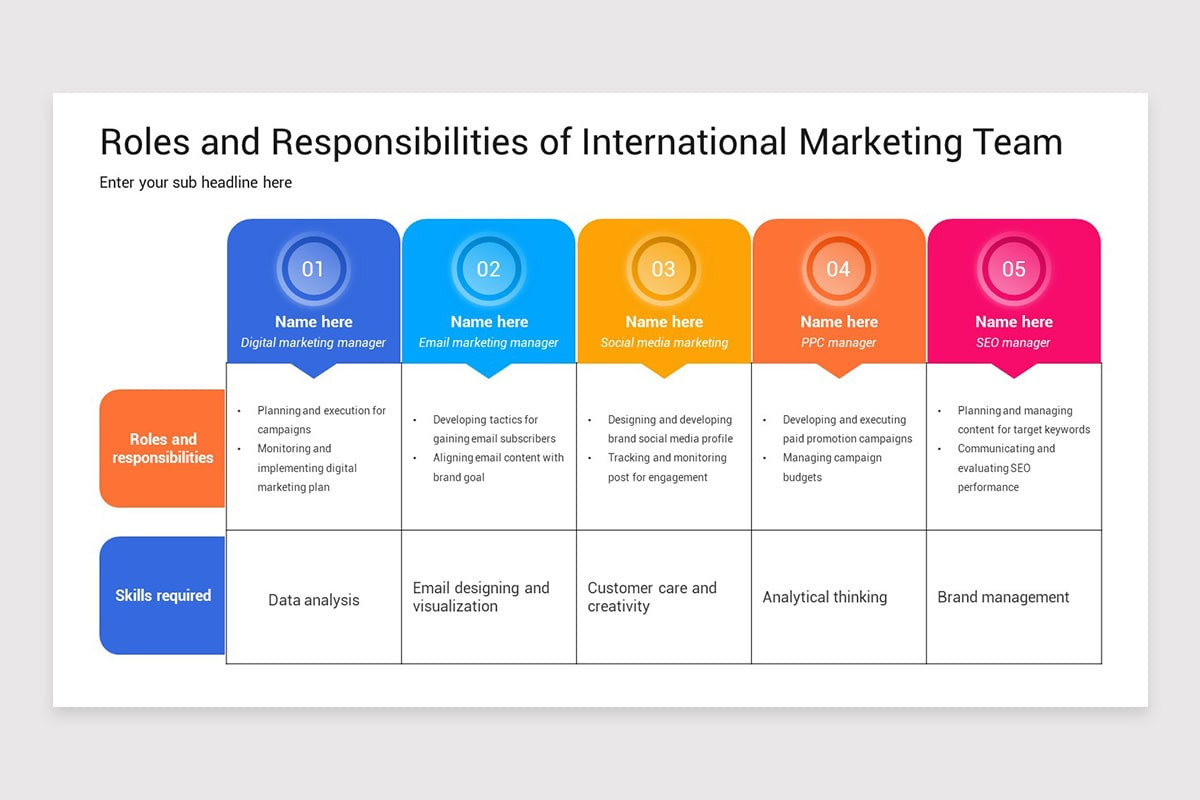Image resolution: width=1200 pixels, height=800 pixels.
Task: Click the Analytical thinking skill cell
Action: (x=825, y=597)
